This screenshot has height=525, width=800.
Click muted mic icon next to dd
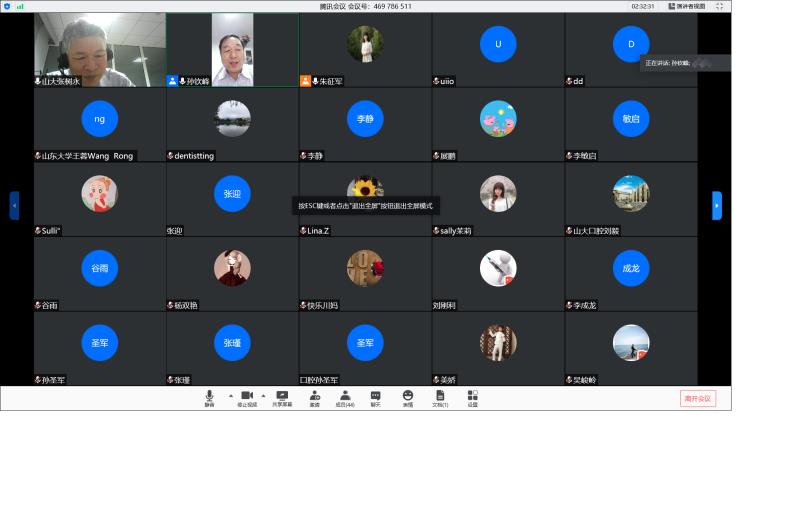[x=569, y=81]
